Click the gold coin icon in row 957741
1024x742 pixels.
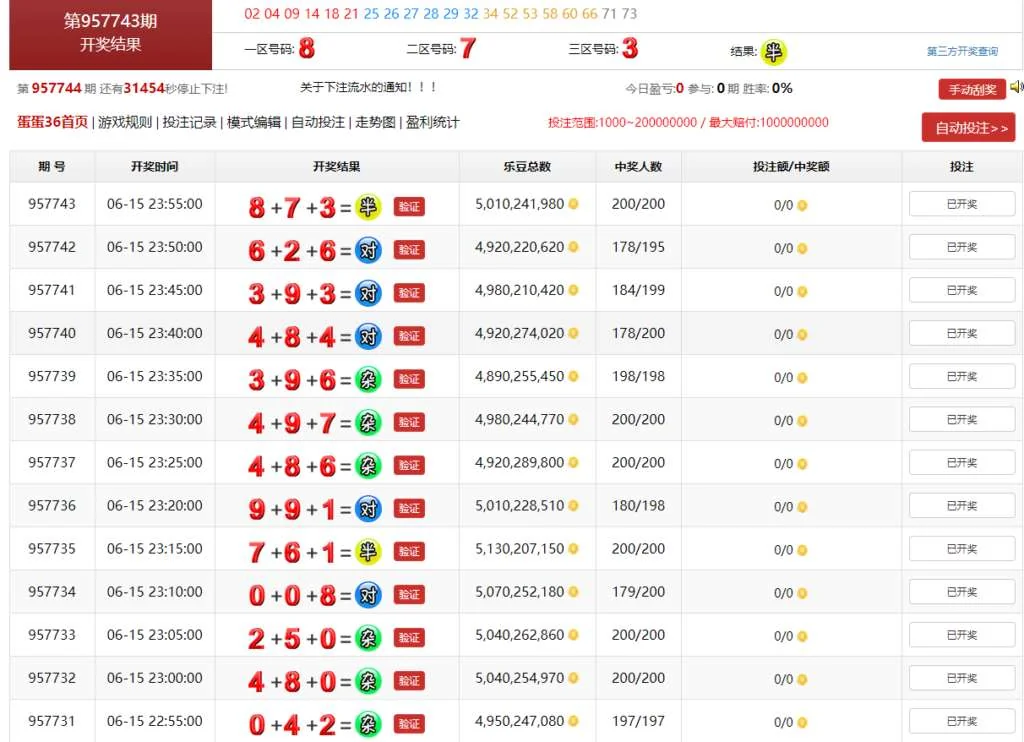(573, 291)
